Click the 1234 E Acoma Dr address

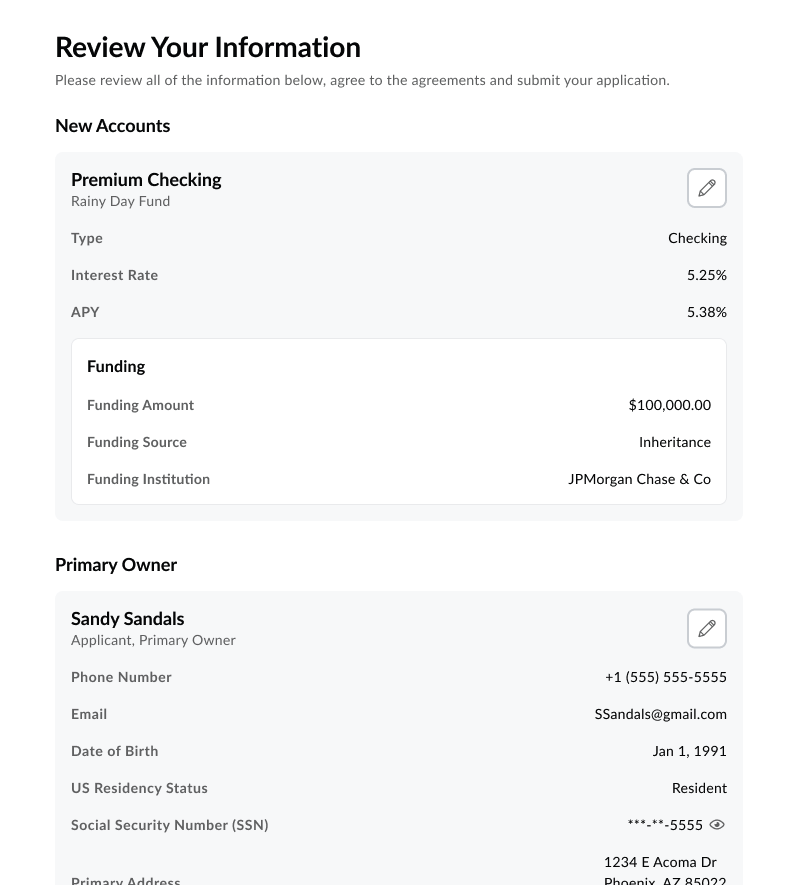click(660, 862)
